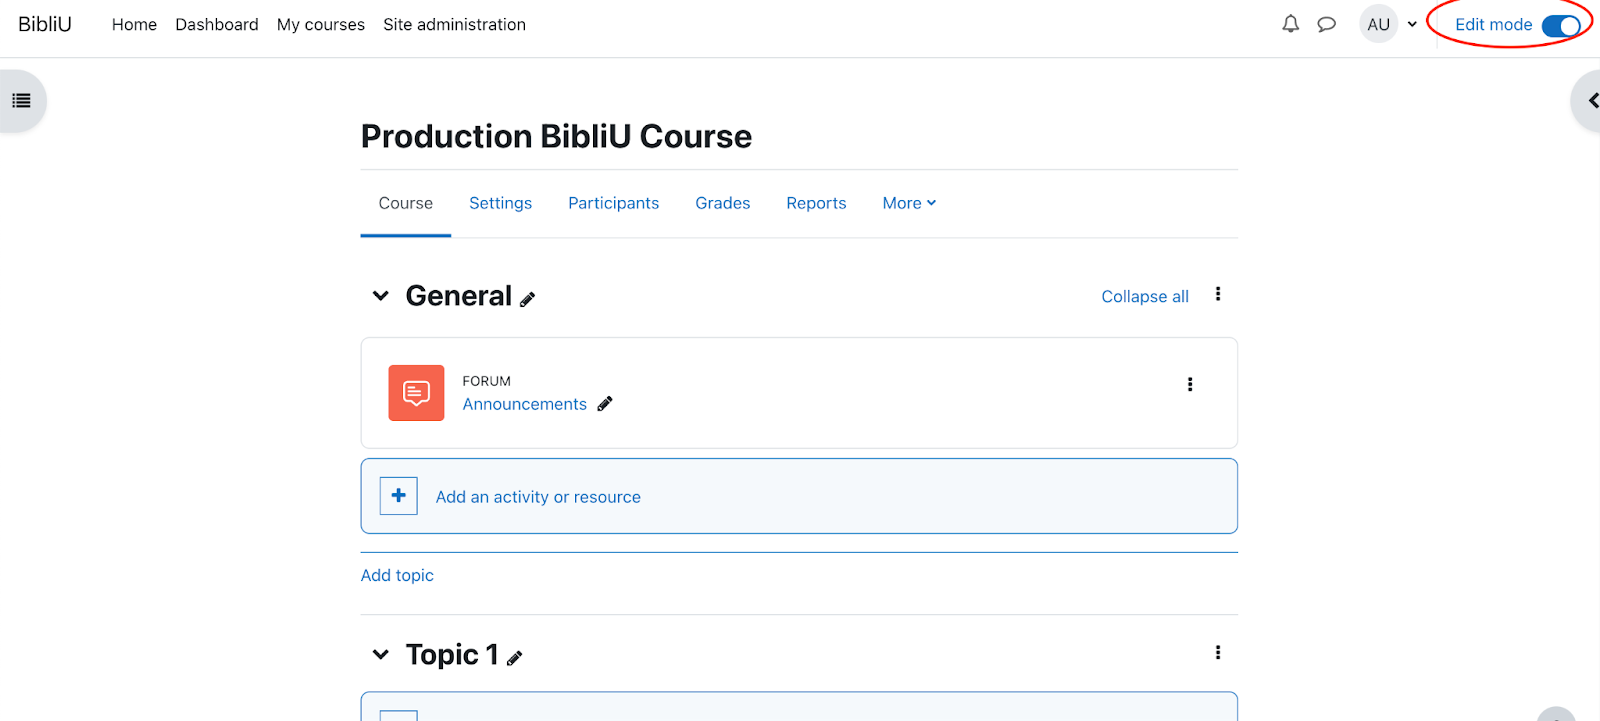Viewport: 1600px width, 721px height.
Task: Switch to the Settings tab
Action: click(501, 203)
